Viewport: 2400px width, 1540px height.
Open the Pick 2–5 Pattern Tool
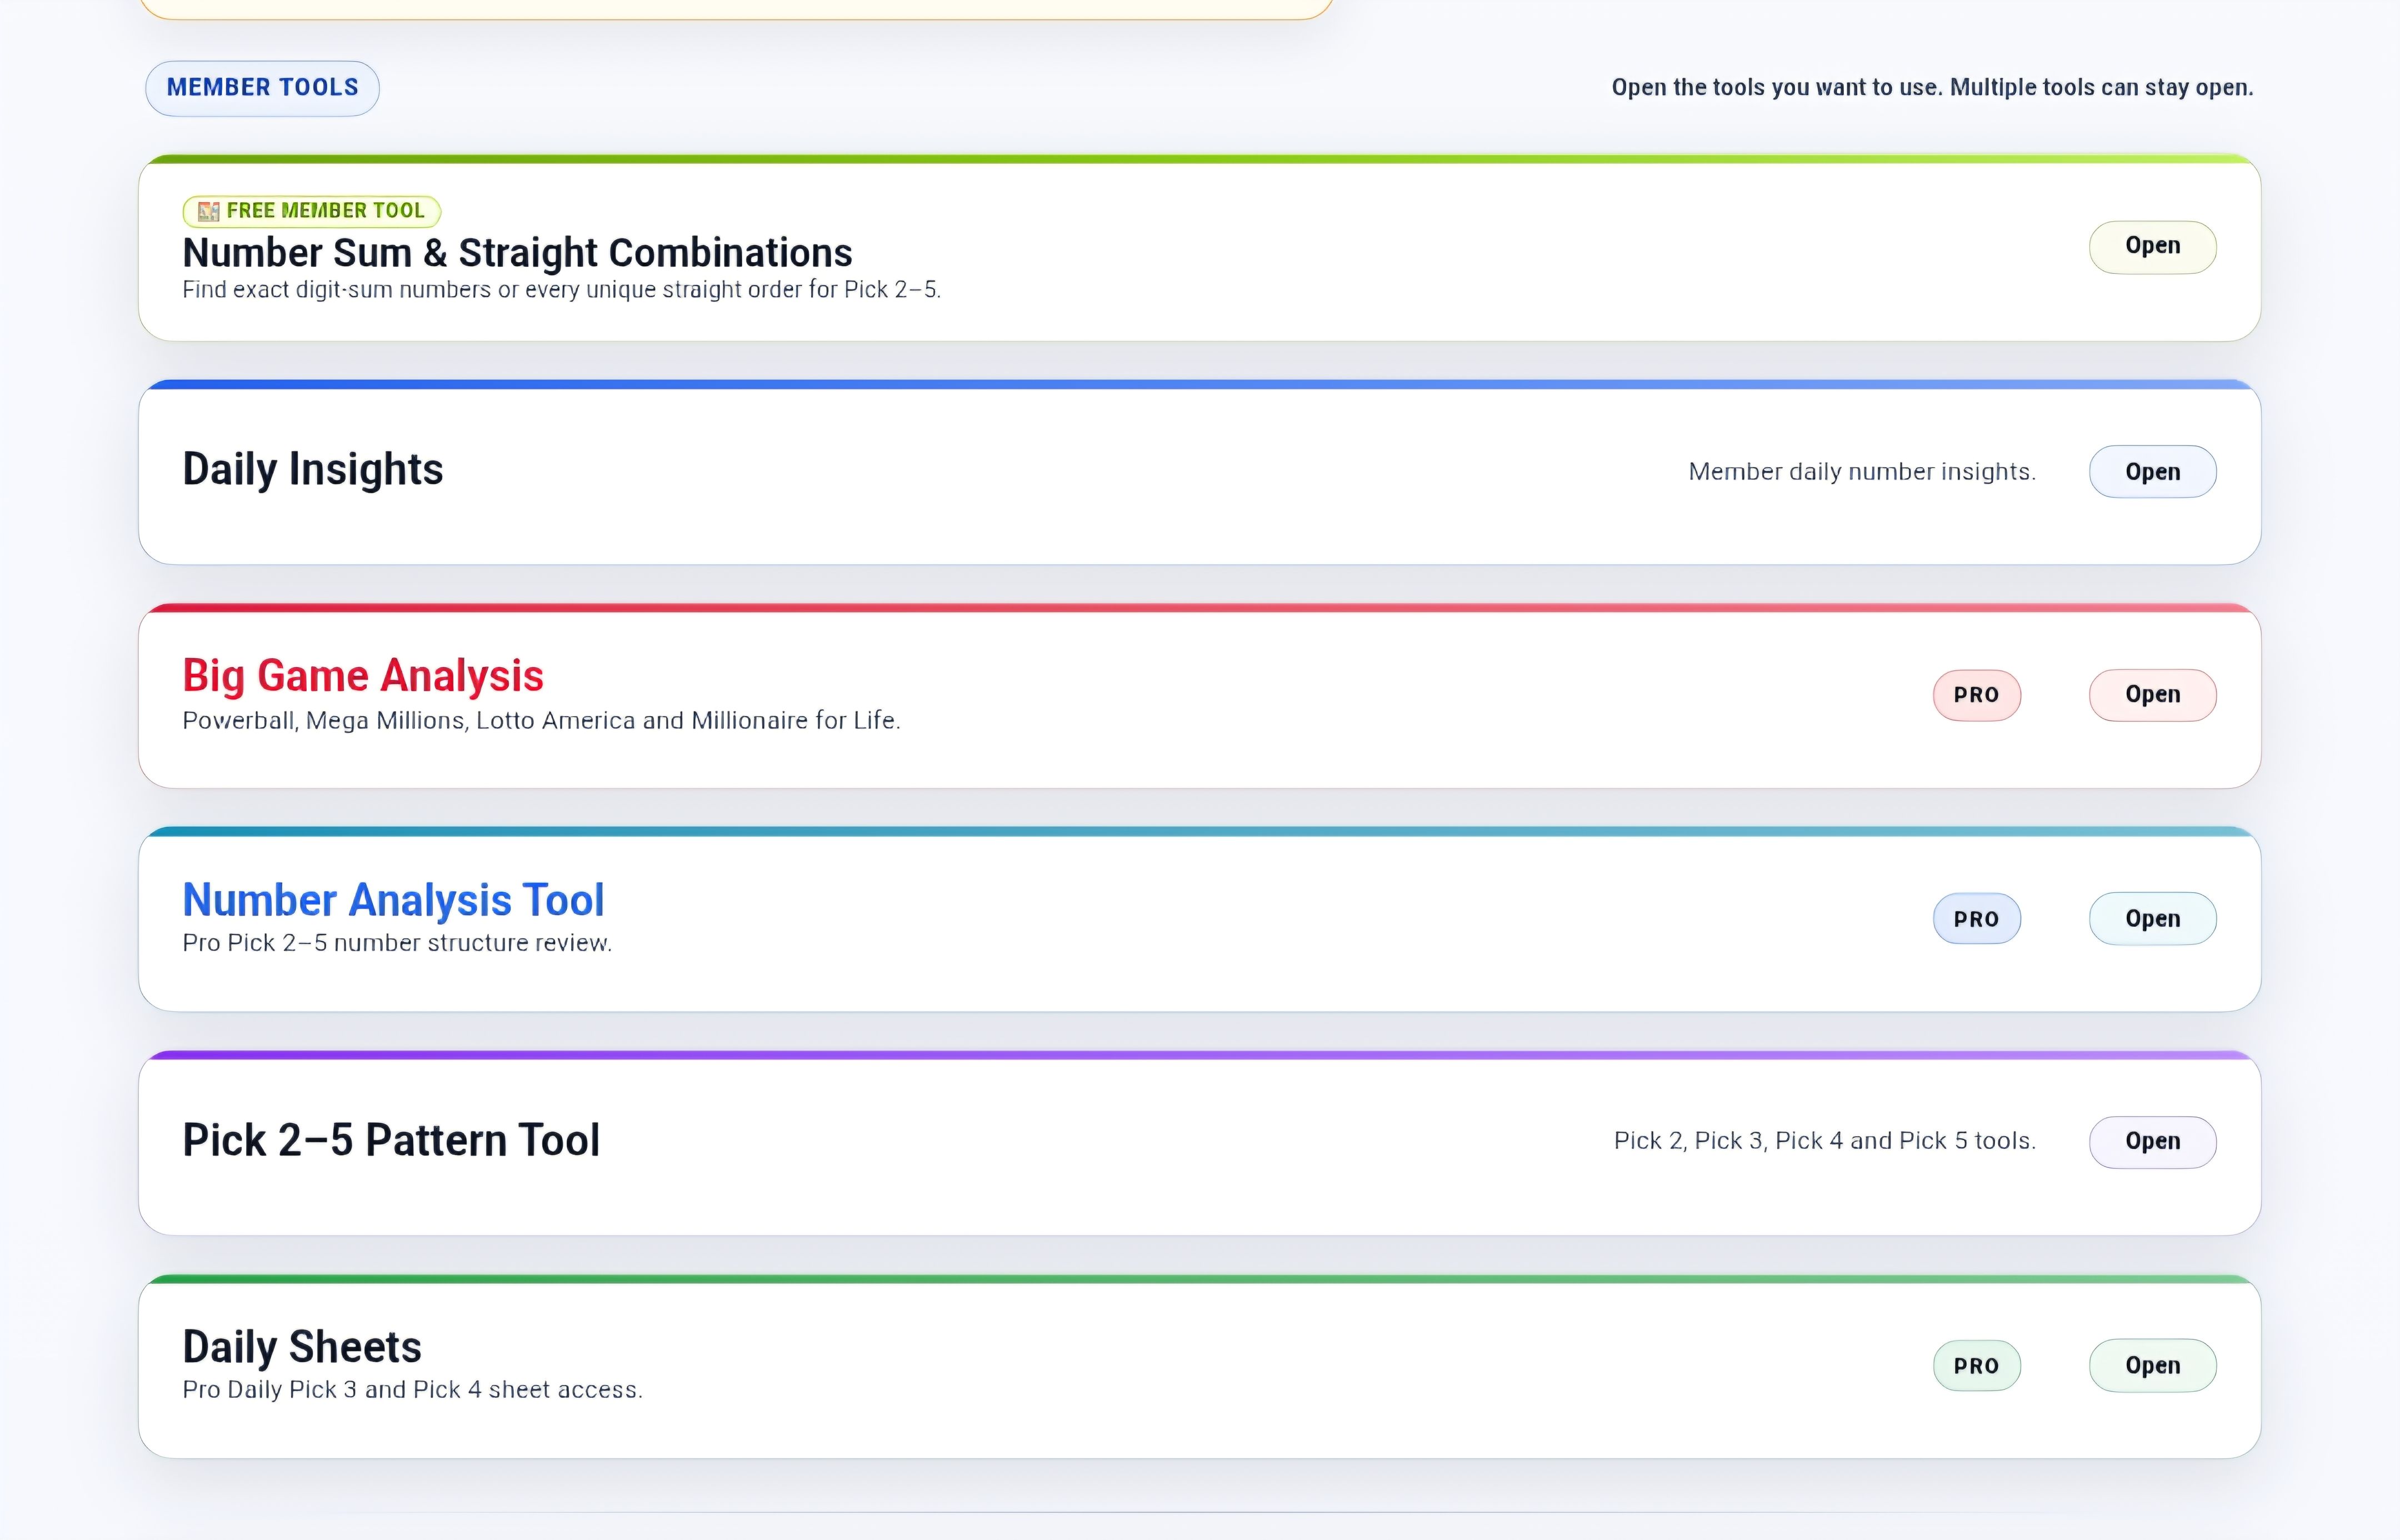2152,1142
